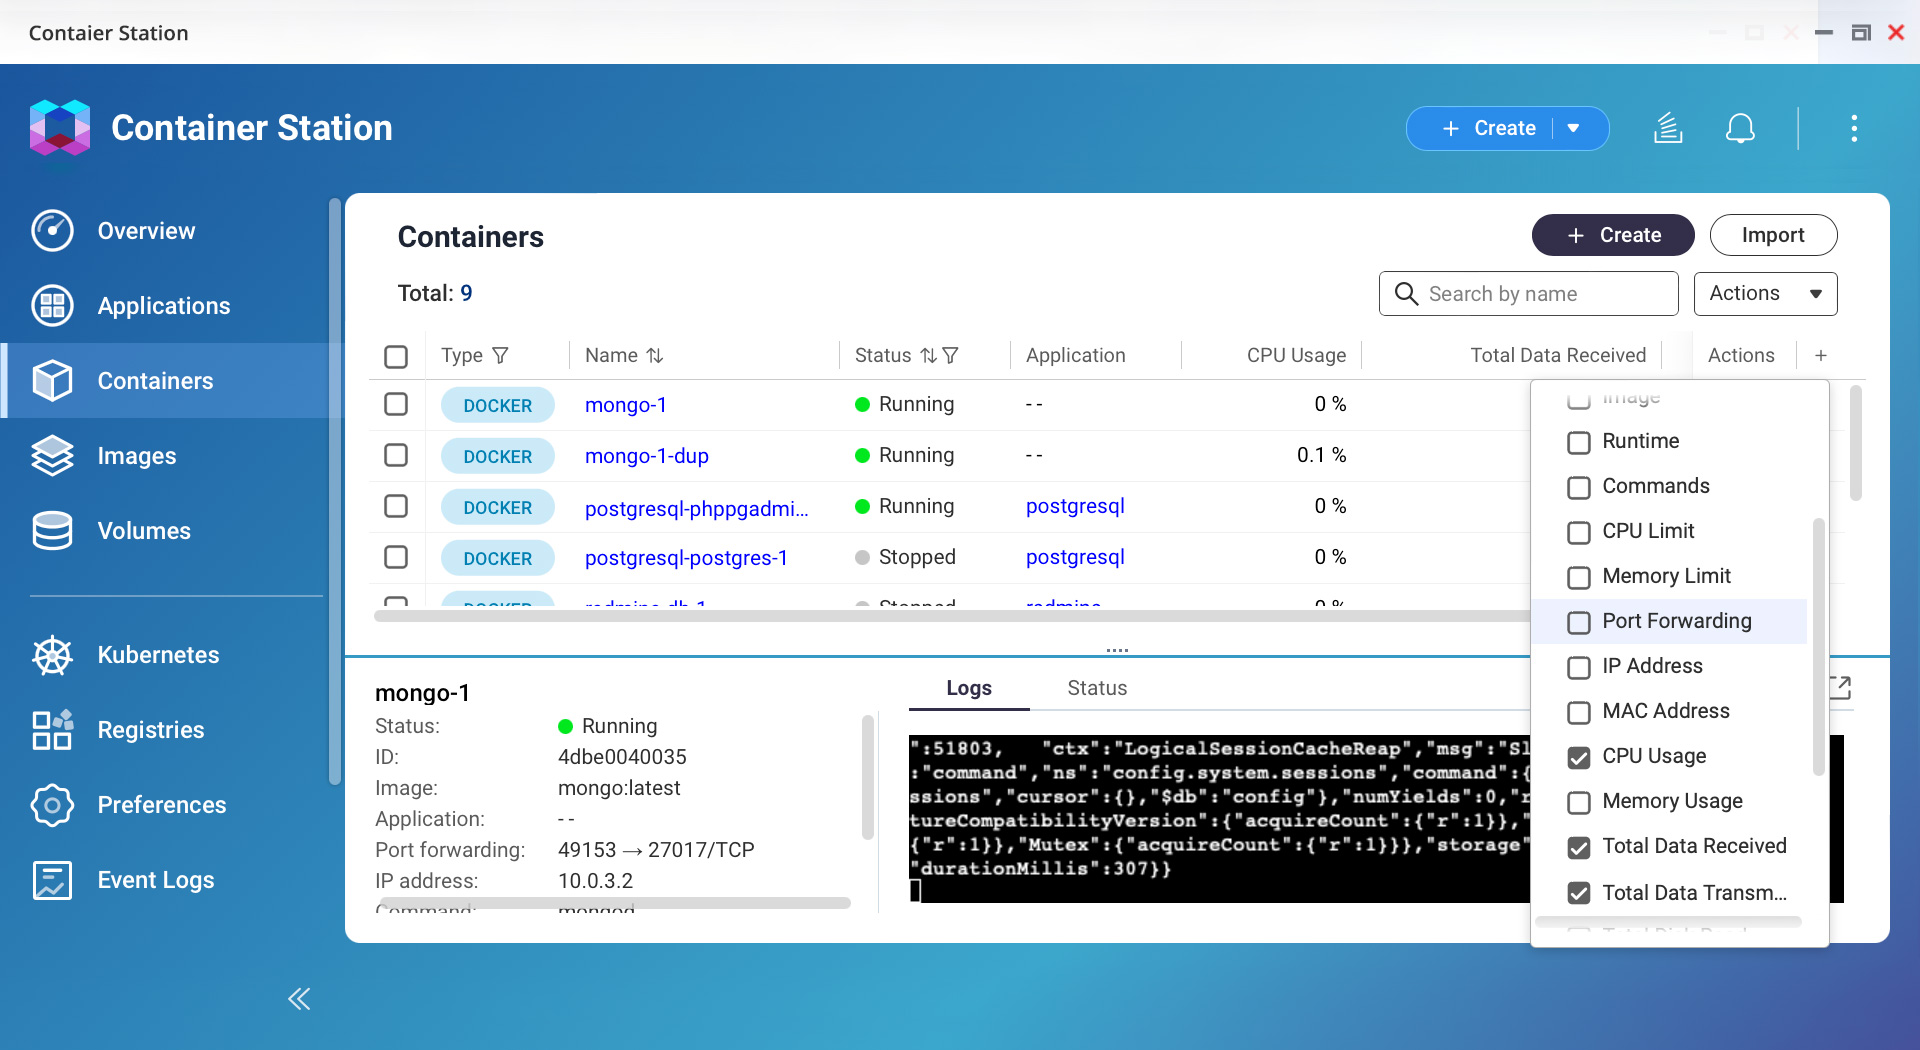
Task: Expand the Actions dropdown
Action: tap(1765, 293)
